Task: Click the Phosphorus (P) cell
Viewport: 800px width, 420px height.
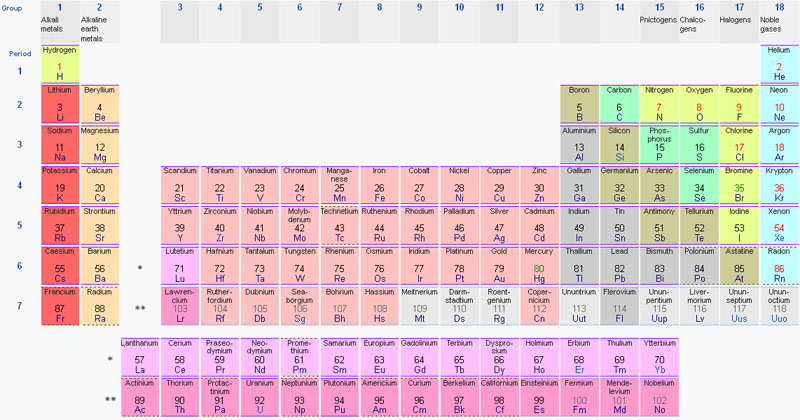Action: 659,144
